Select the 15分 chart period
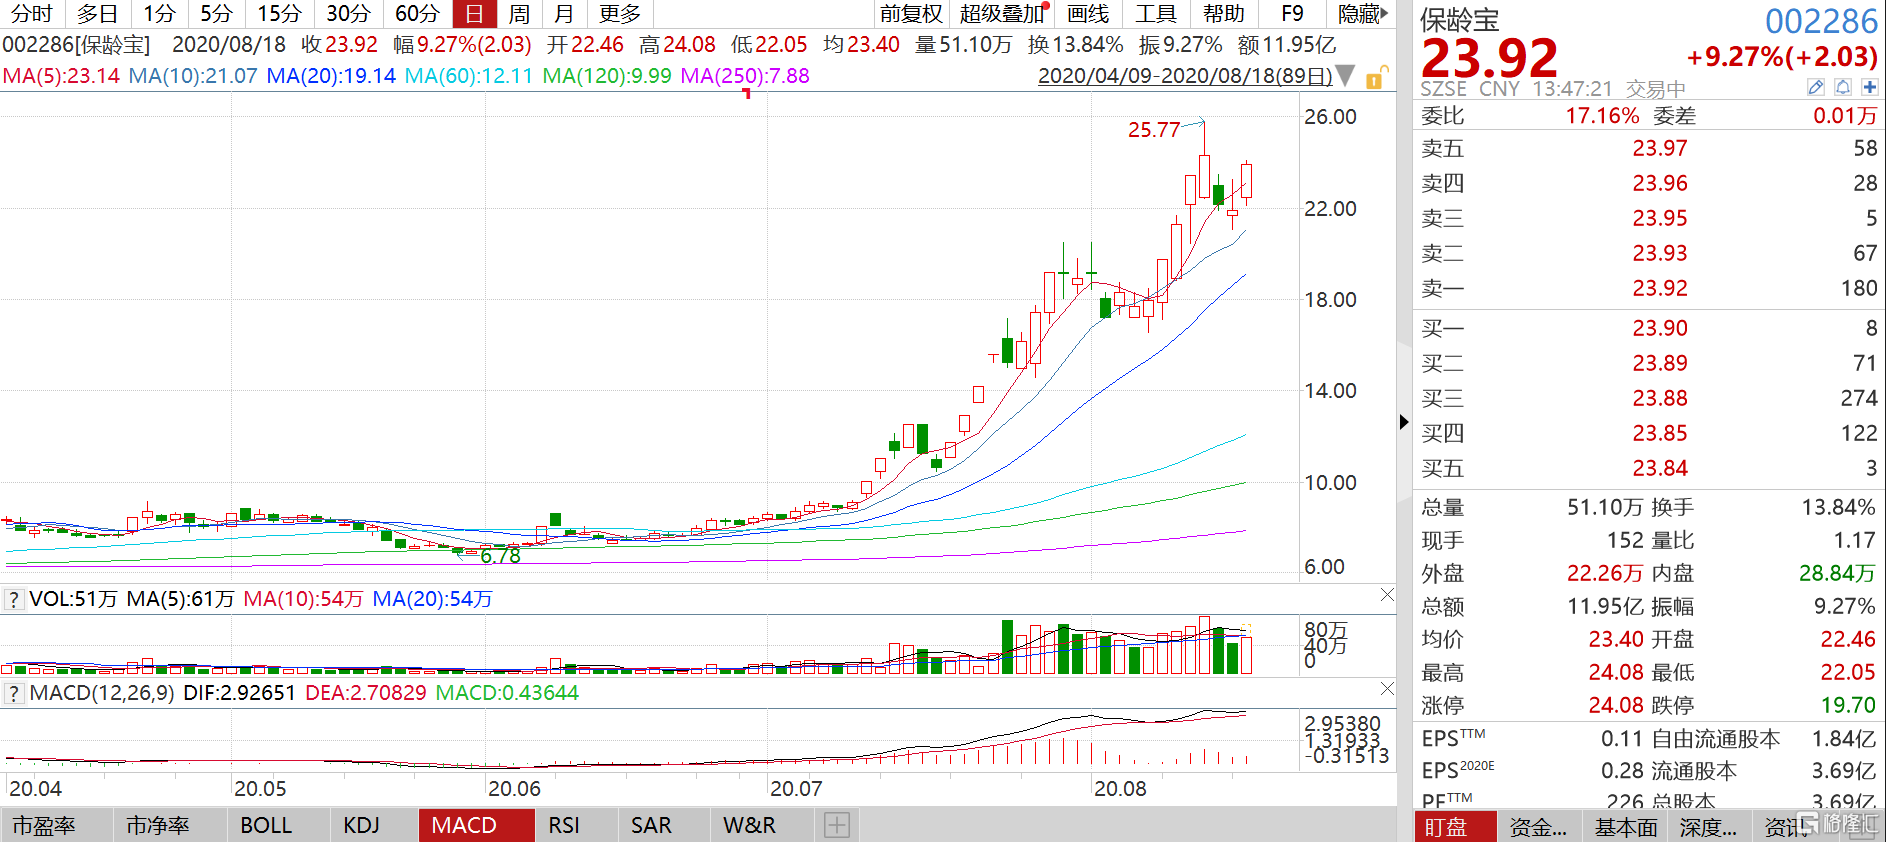This screenshot has height=842, width=1886. tap(279, 14)
